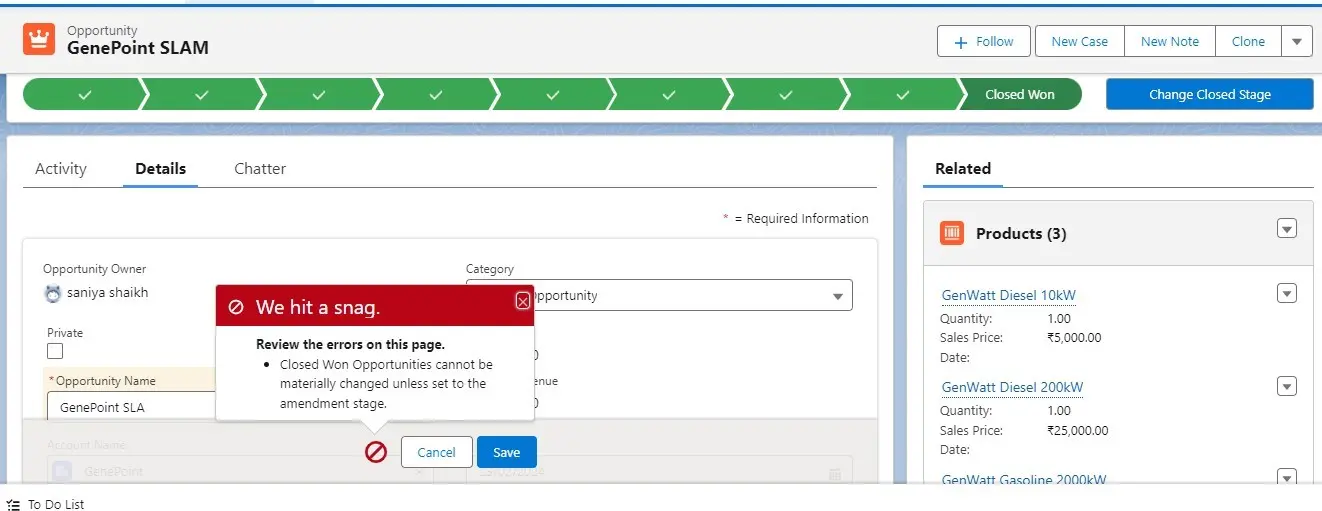The image size is (1322, 511).
Task: Open actions menu for GenWatt Diesel 10kW
Action: (1287, 293)
